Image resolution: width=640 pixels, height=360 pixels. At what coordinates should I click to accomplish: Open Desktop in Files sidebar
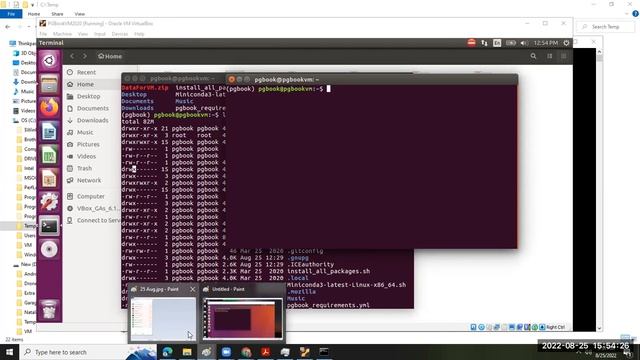(88, 96)
